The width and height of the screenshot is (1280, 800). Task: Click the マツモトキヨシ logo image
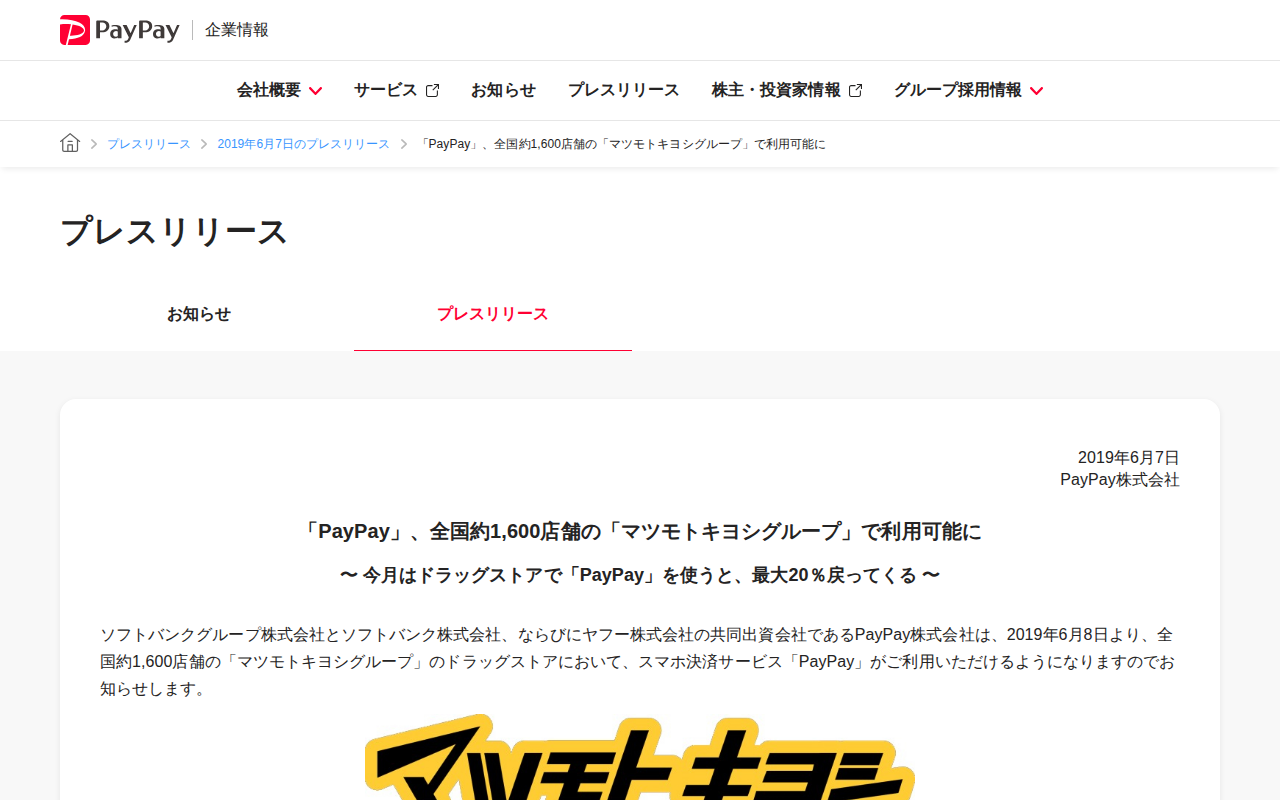[x=640, y=757]
